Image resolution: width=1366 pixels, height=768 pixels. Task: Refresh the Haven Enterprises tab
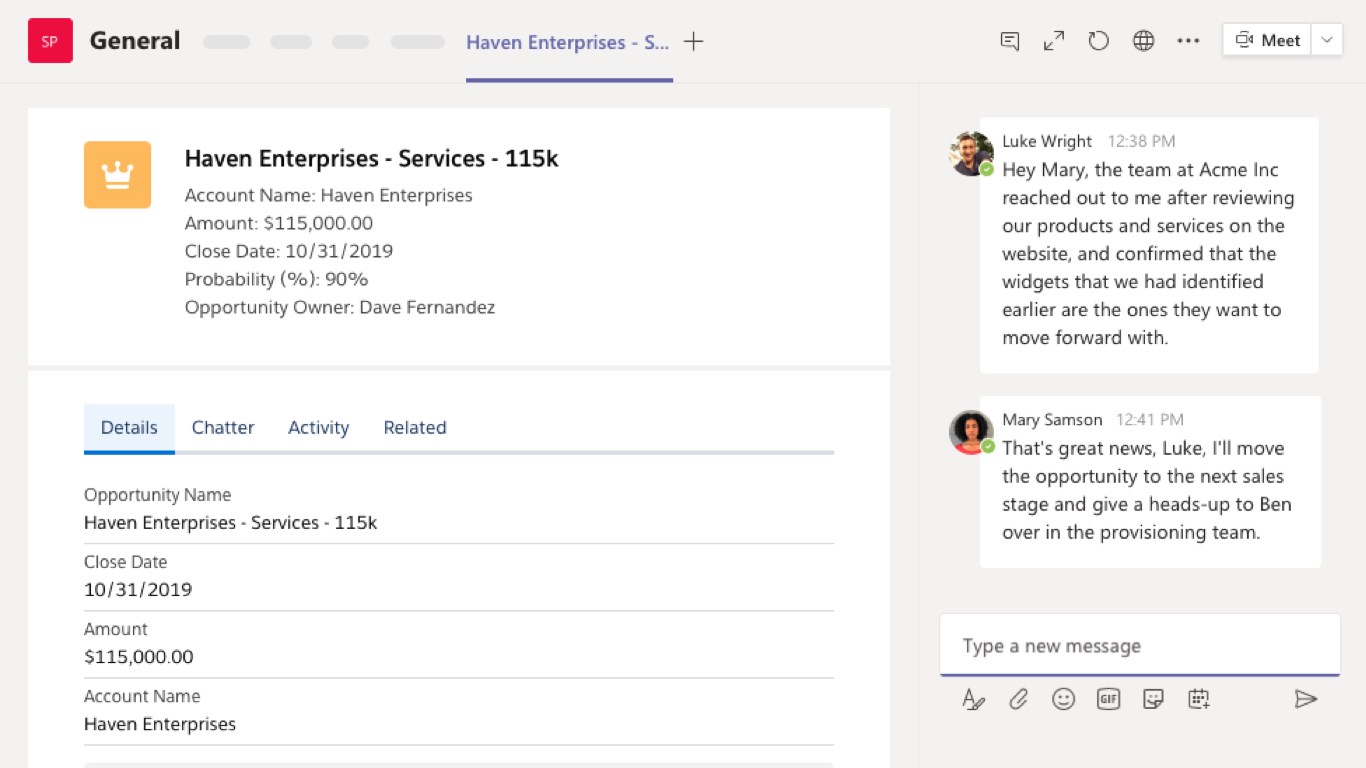(1098, 40)
